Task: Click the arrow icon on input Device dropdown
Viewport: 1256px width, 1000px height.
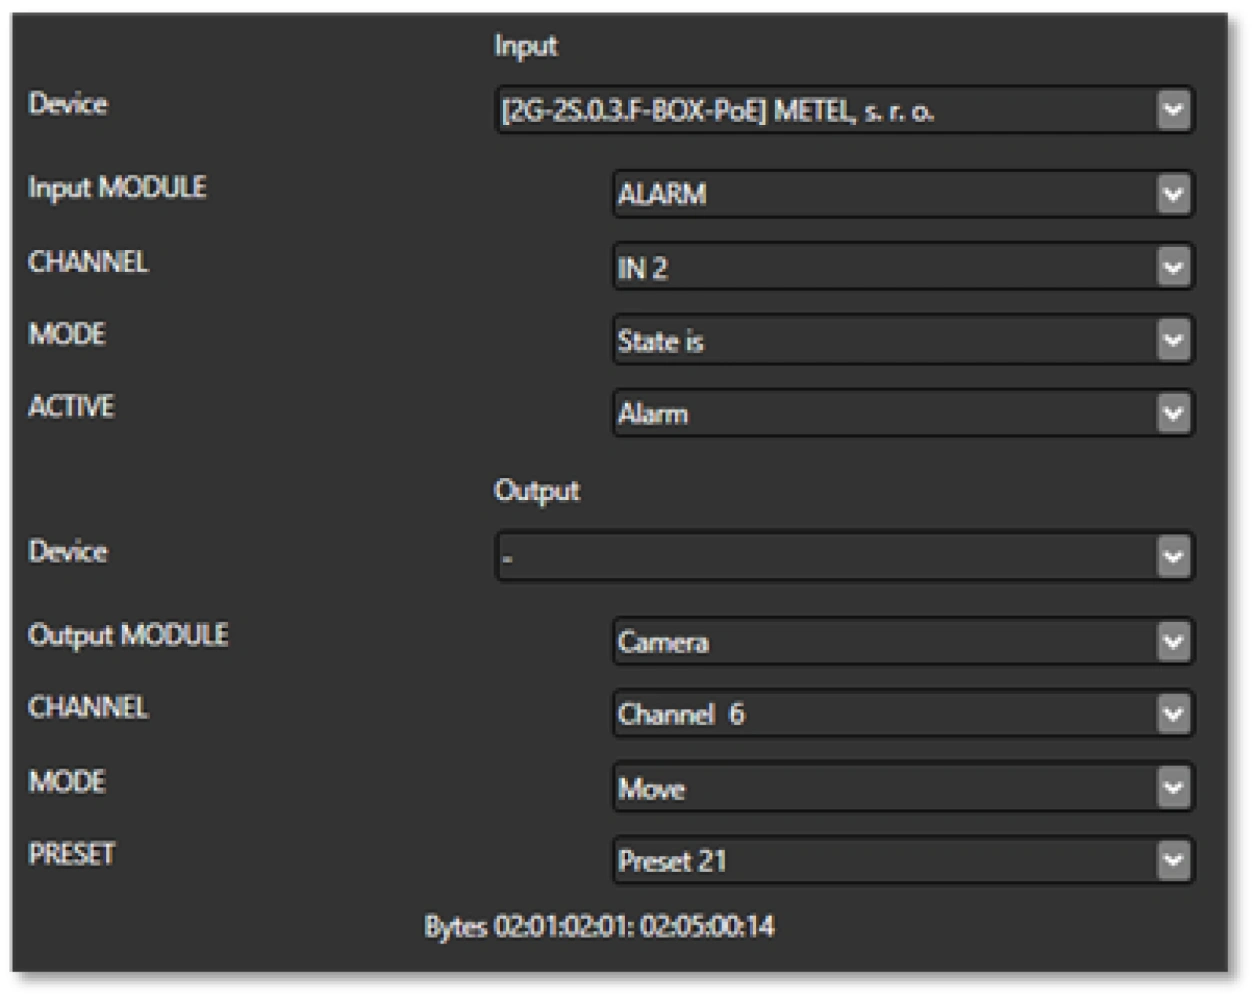Action: click(x=1174, y=110)
